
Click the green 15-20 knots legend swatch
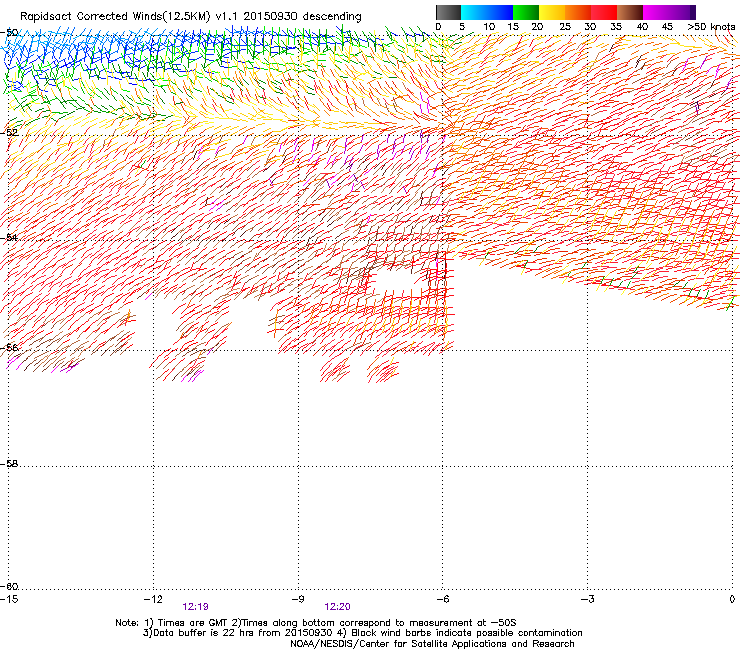click(526, 12)
